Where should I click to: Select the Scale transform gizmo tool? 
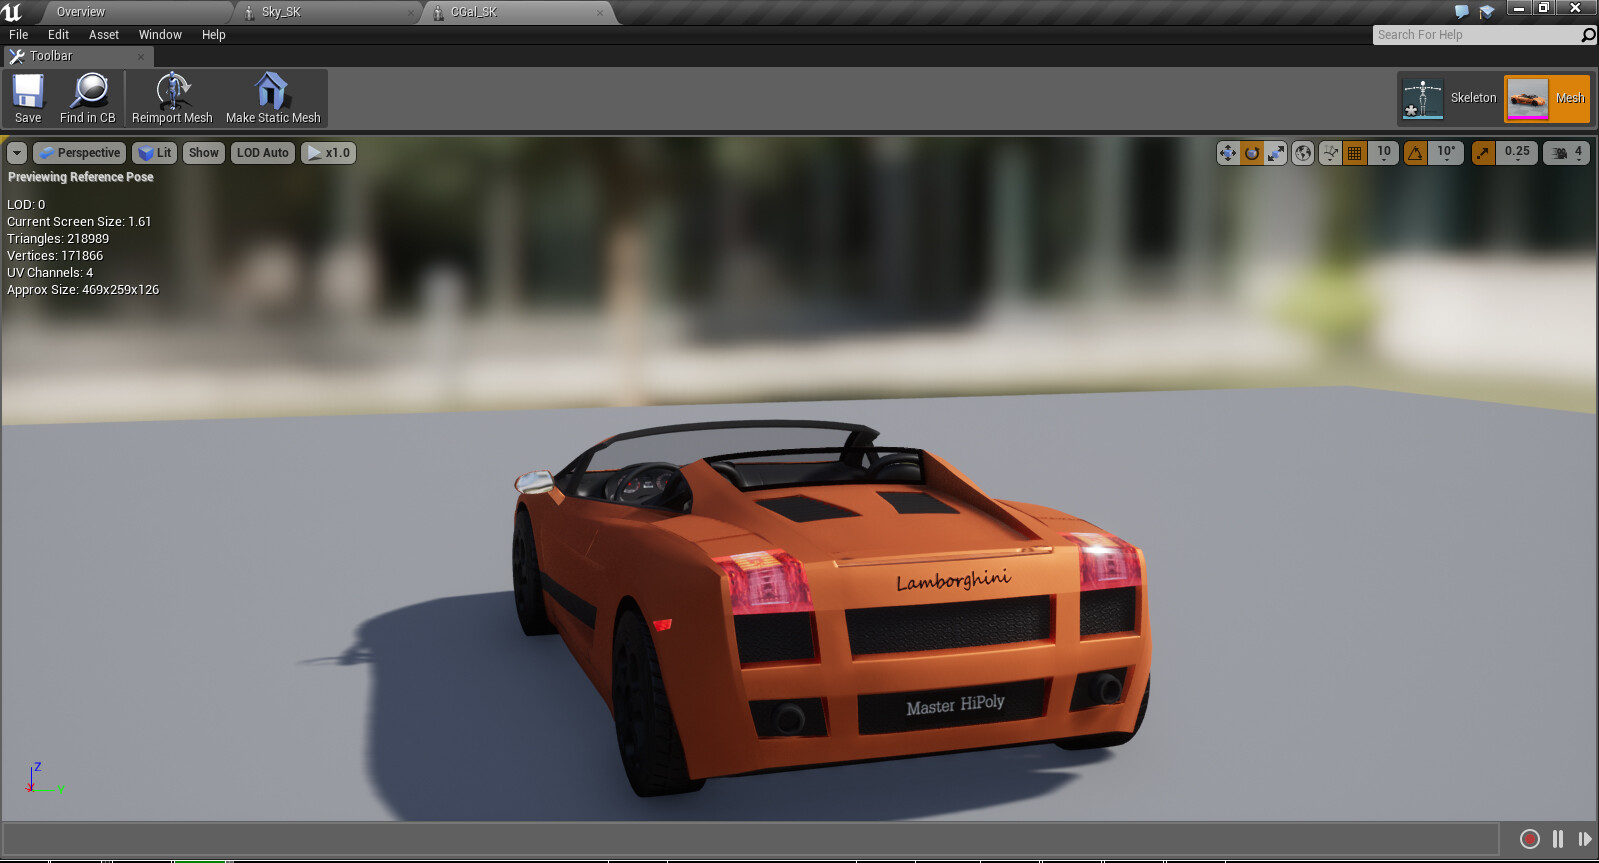1276,153
